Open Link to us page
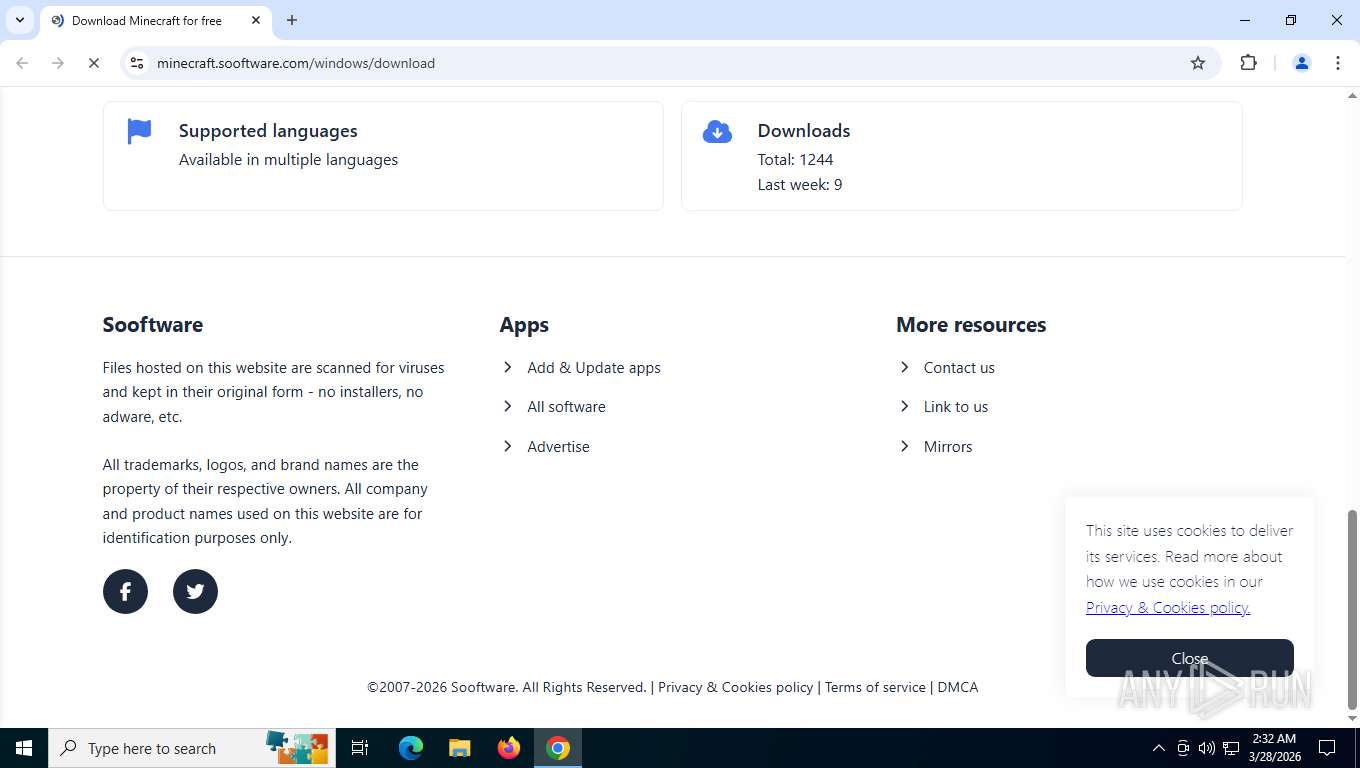The image size is (1360, 768). click(x=955, y=407)
